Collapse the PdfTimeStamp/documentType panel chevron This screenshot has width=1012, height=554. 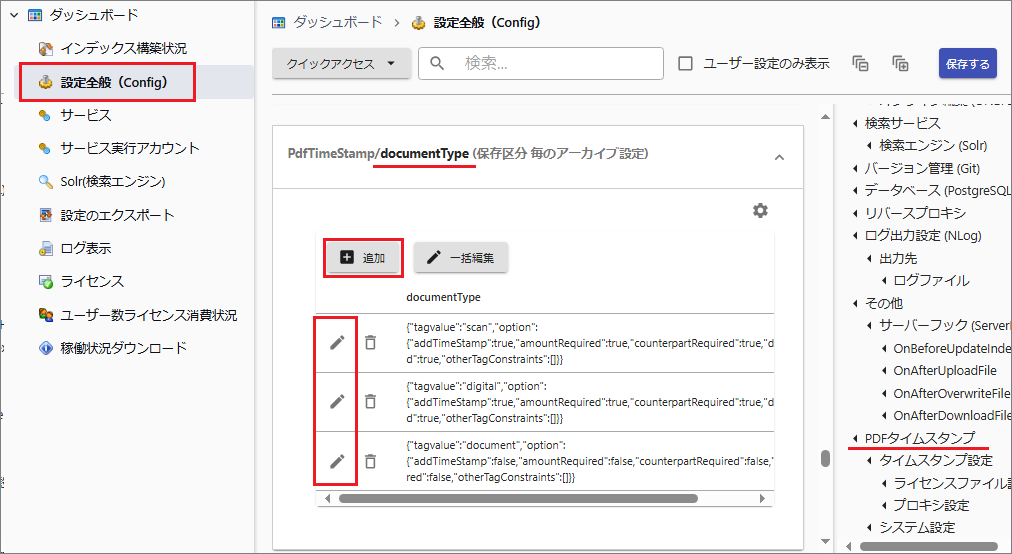[x=779, y=157]
